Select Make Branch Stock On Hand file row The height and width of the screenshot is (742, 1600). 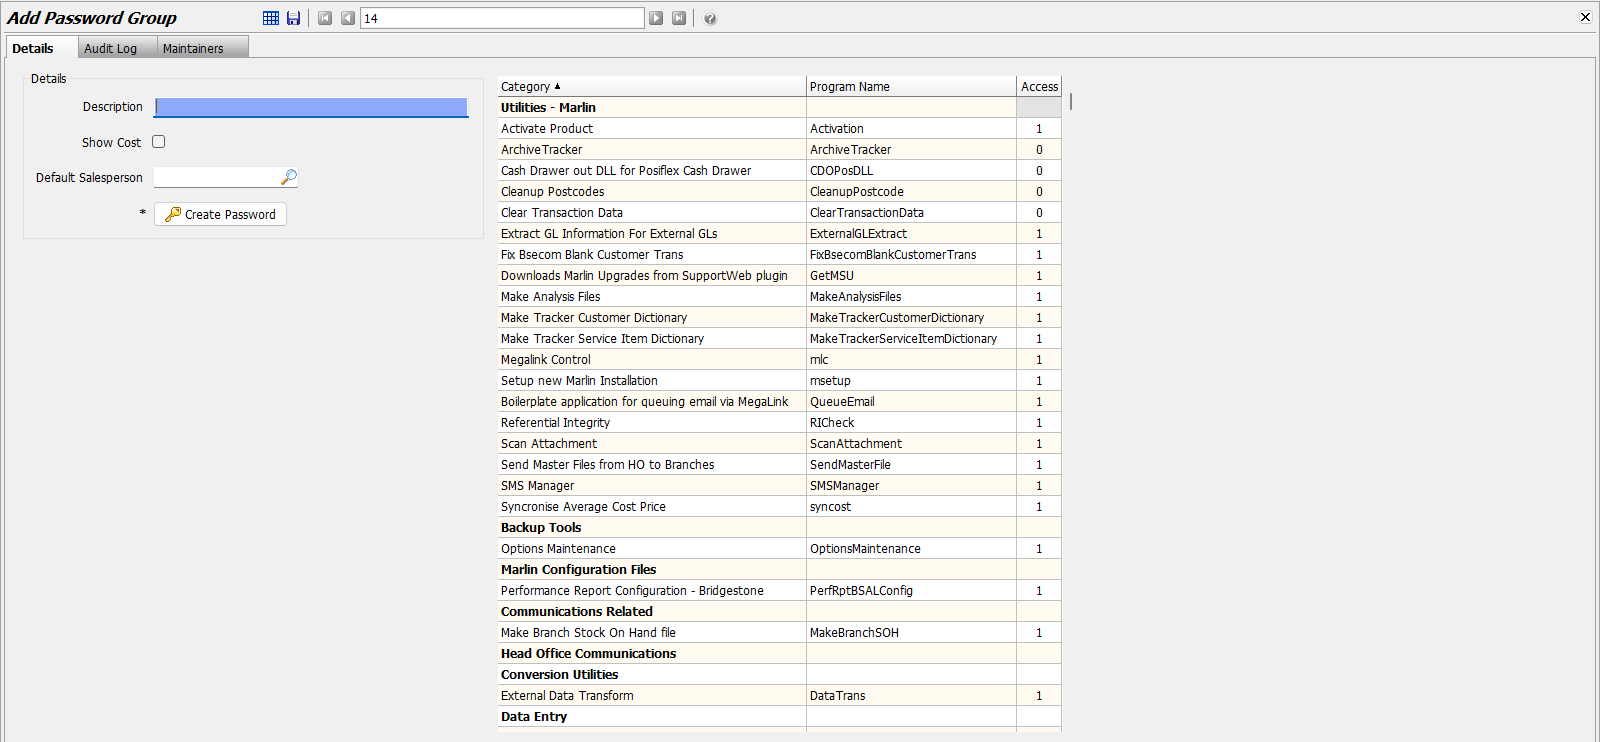coord(779,632)
